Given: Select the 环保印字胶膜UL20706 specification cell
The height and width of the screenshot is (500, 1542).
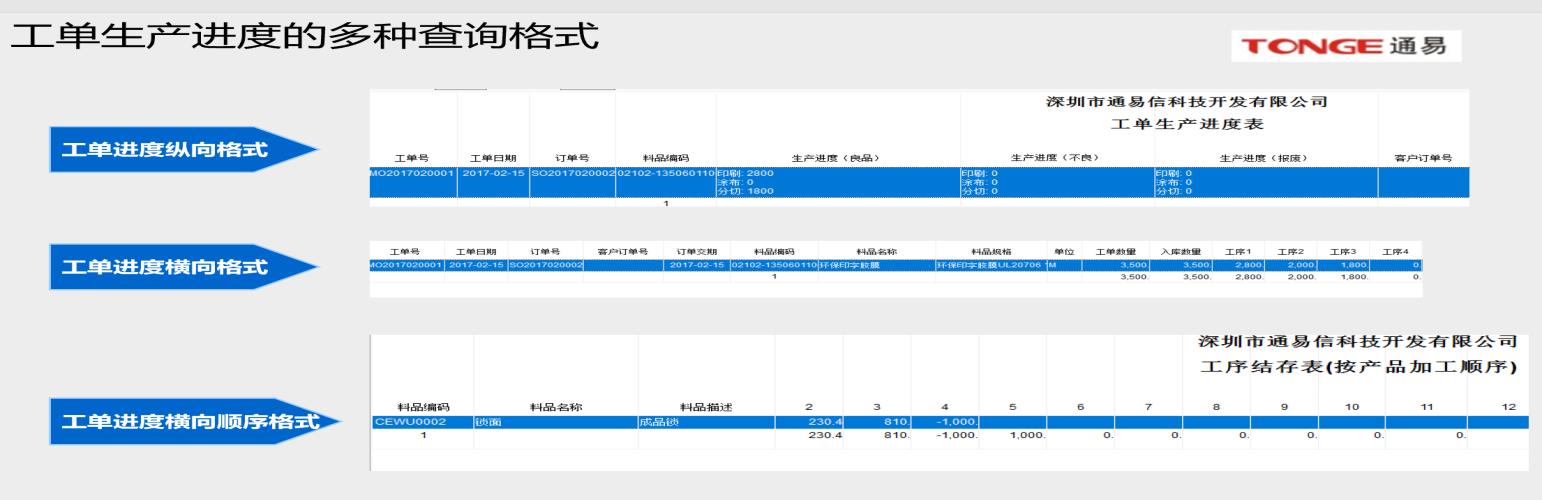Looking at the screenshot, I should click(989, 264).
